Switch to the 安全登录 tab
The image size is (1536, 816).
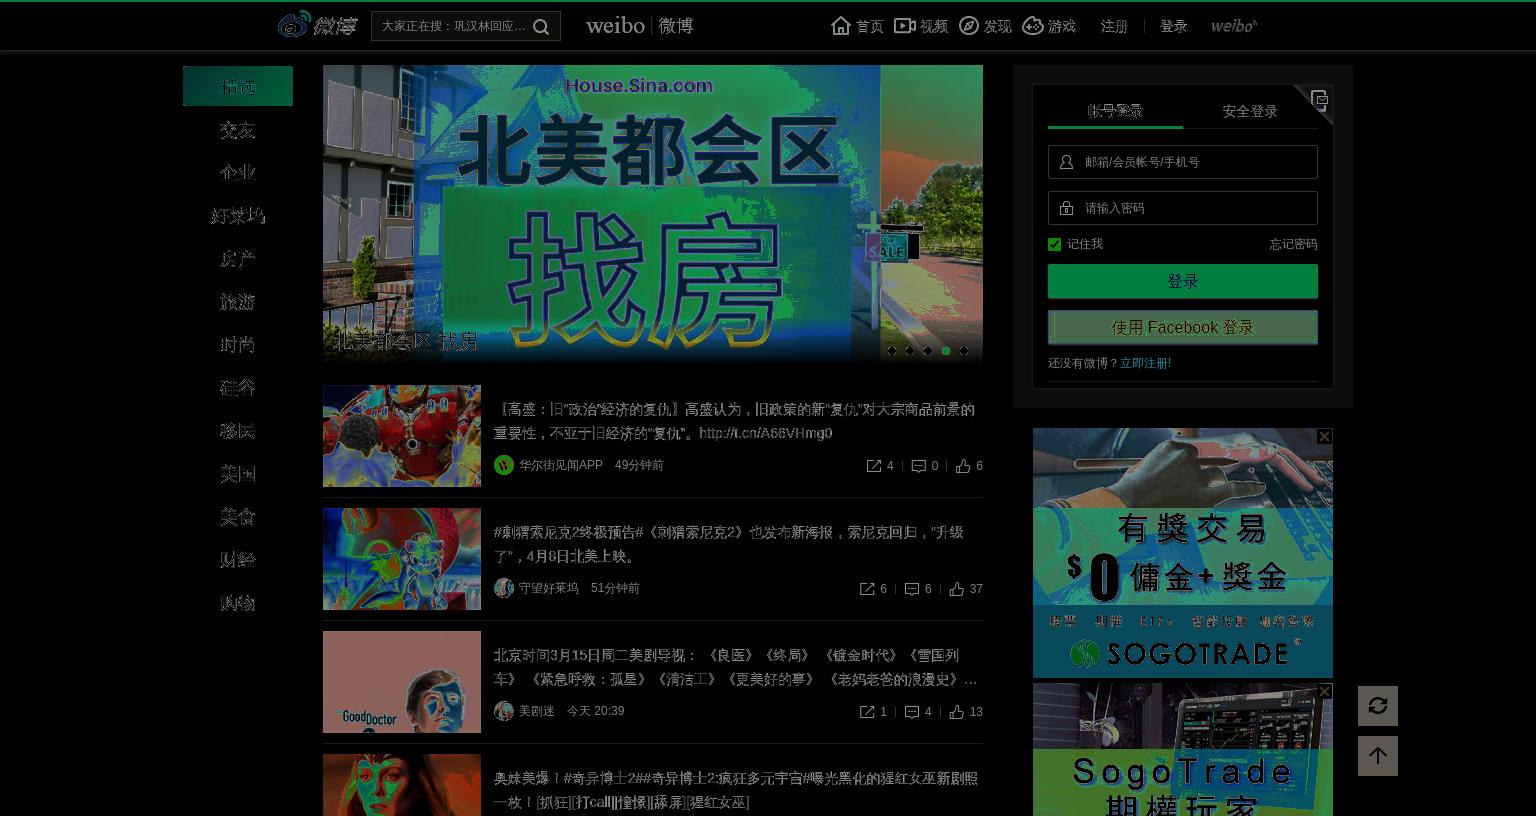1250,111
